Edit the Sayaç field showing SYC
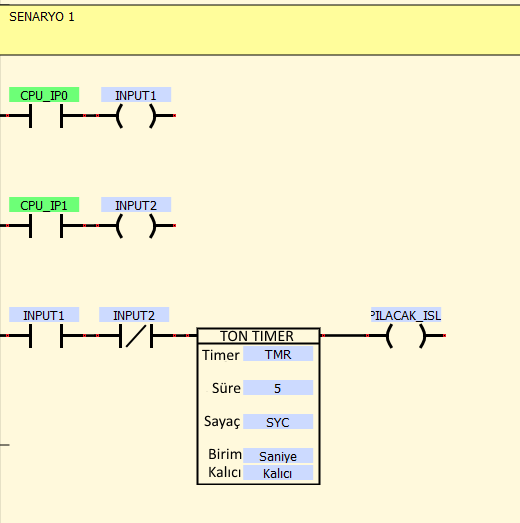This screenshot has height=523, width=520. 278,422
